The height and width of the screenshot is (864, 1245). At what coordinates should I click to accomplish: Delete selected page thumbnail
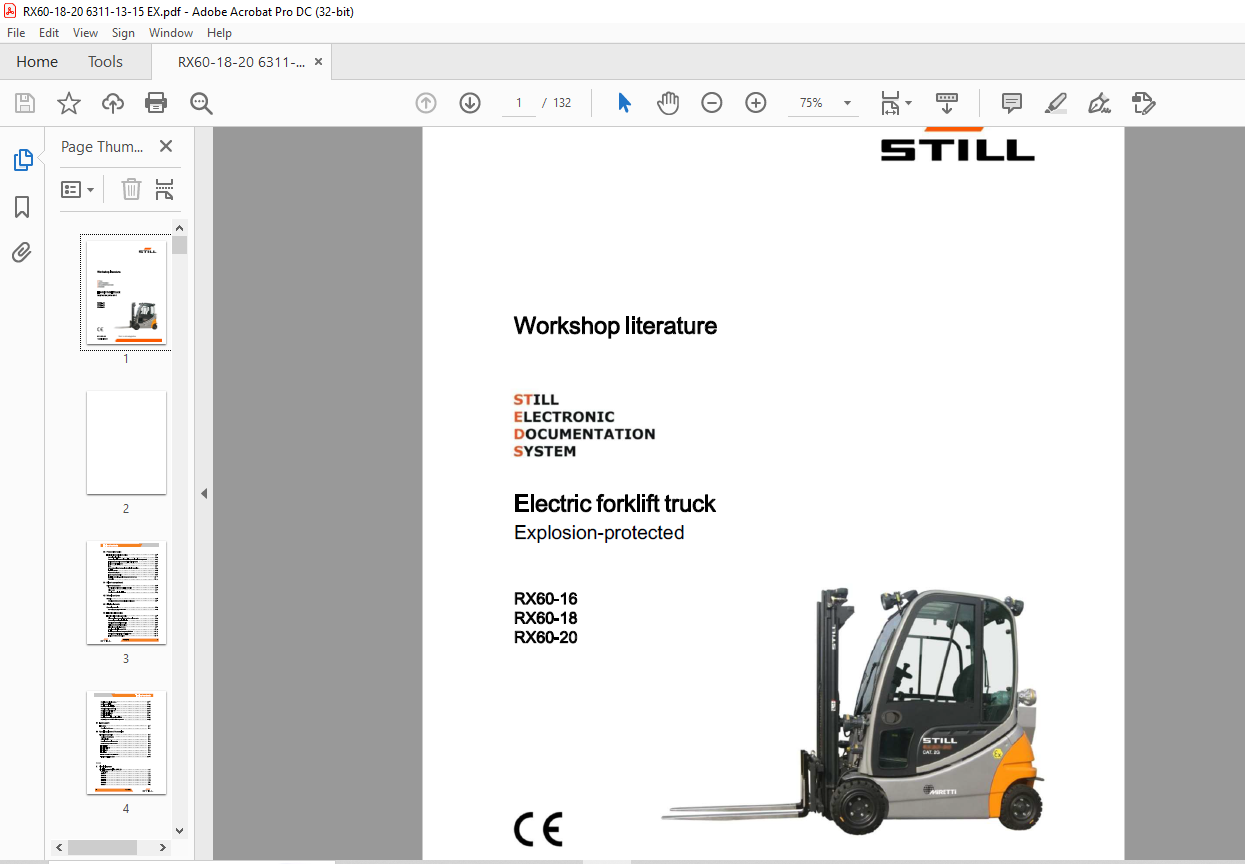pyautogui.click(x=131, y=189)
